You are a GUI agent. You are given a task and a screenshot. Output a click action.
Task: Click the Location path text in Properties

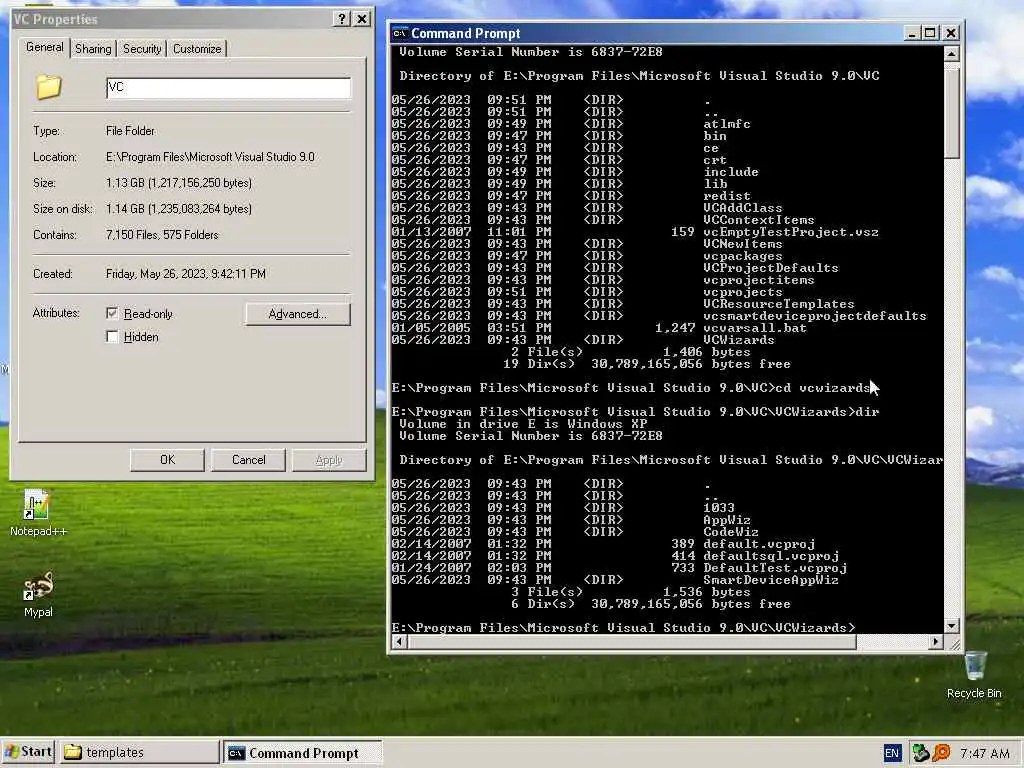[210, 157]
